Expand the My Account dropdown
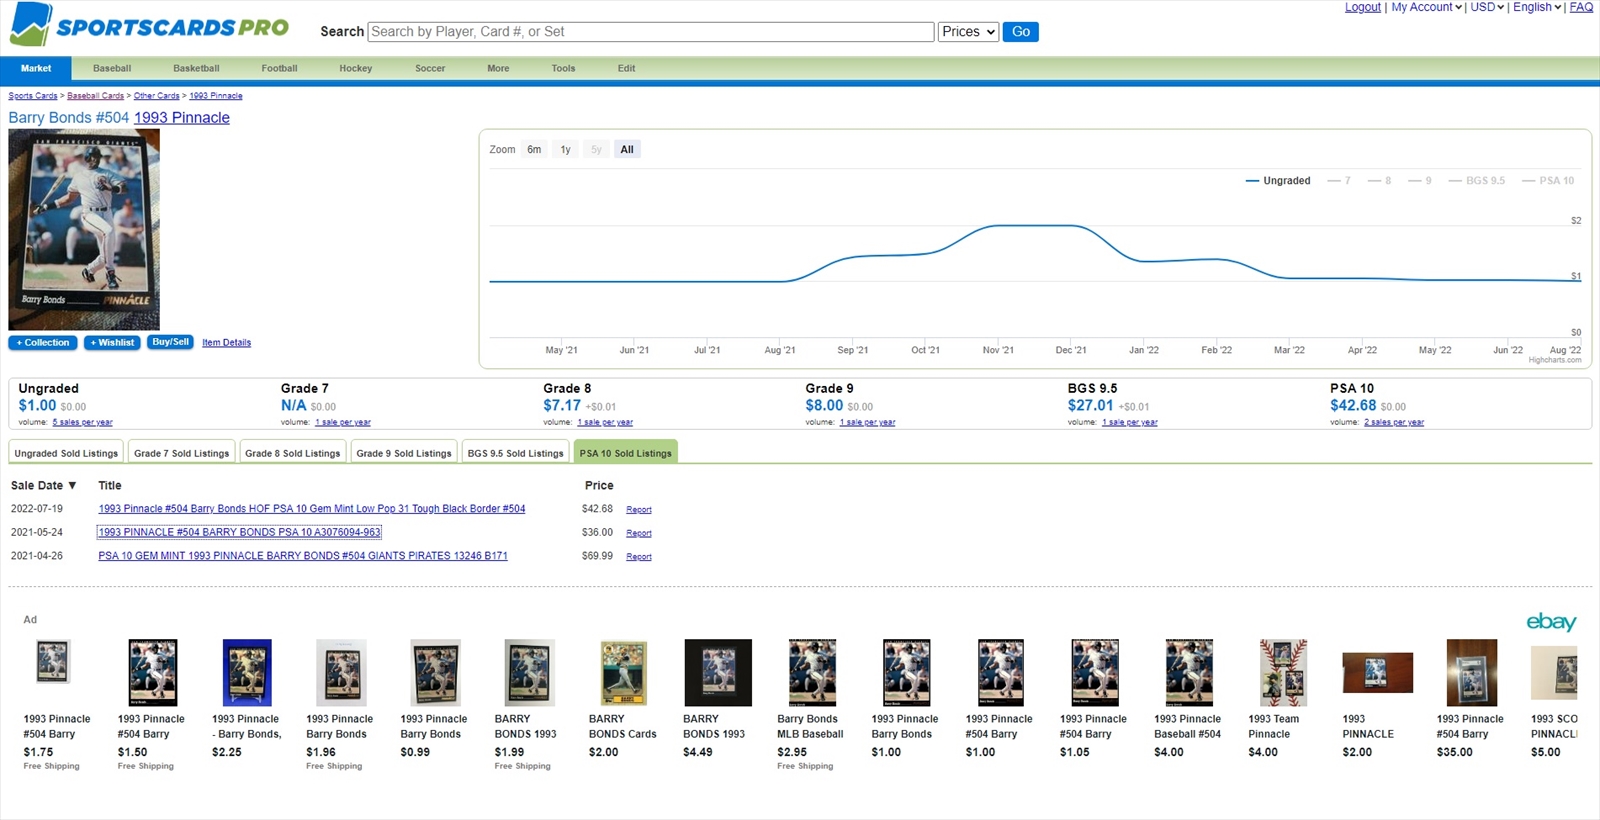The height and width of the screenshot is (820, 1600). [x=1427, y=7]
